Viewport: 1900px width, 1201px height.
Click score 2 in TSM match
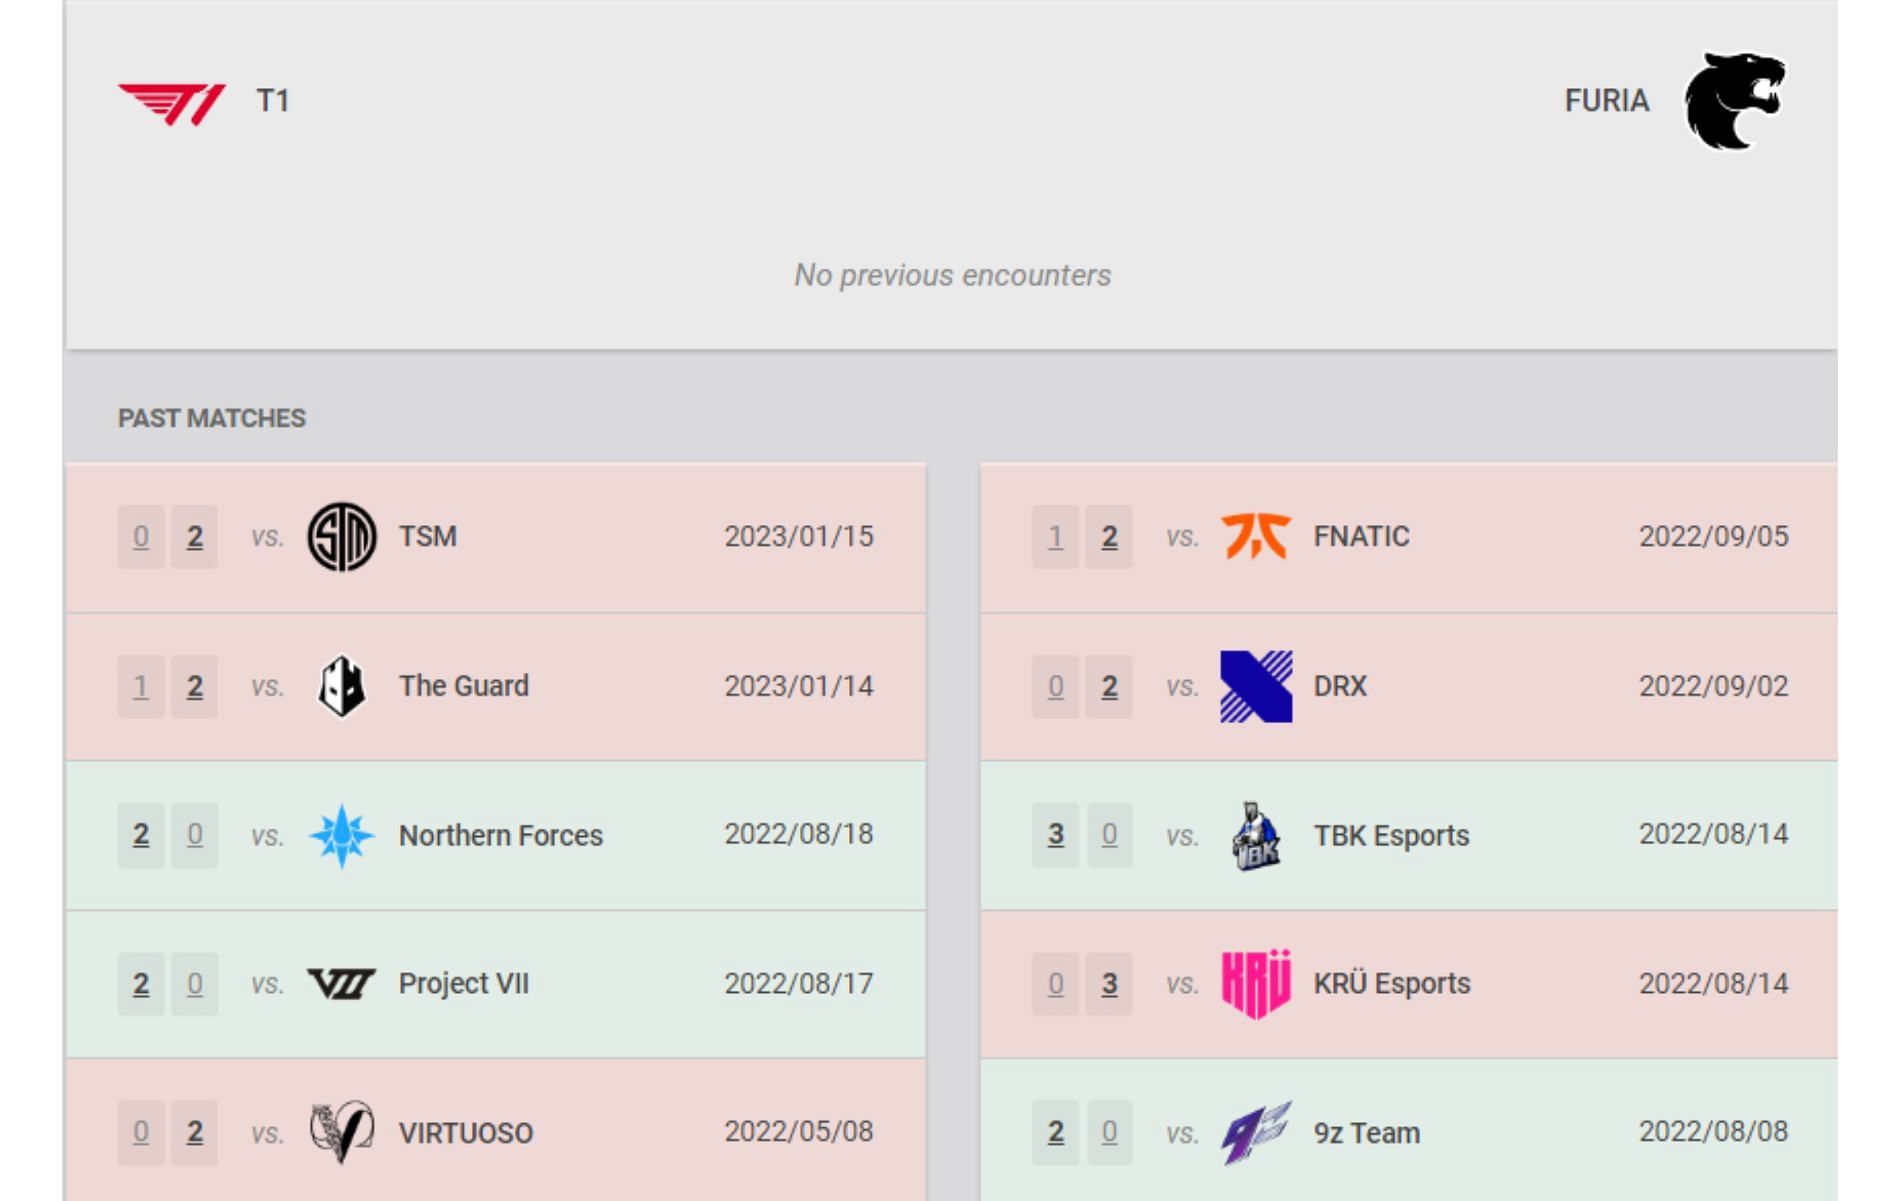point(195,537)
